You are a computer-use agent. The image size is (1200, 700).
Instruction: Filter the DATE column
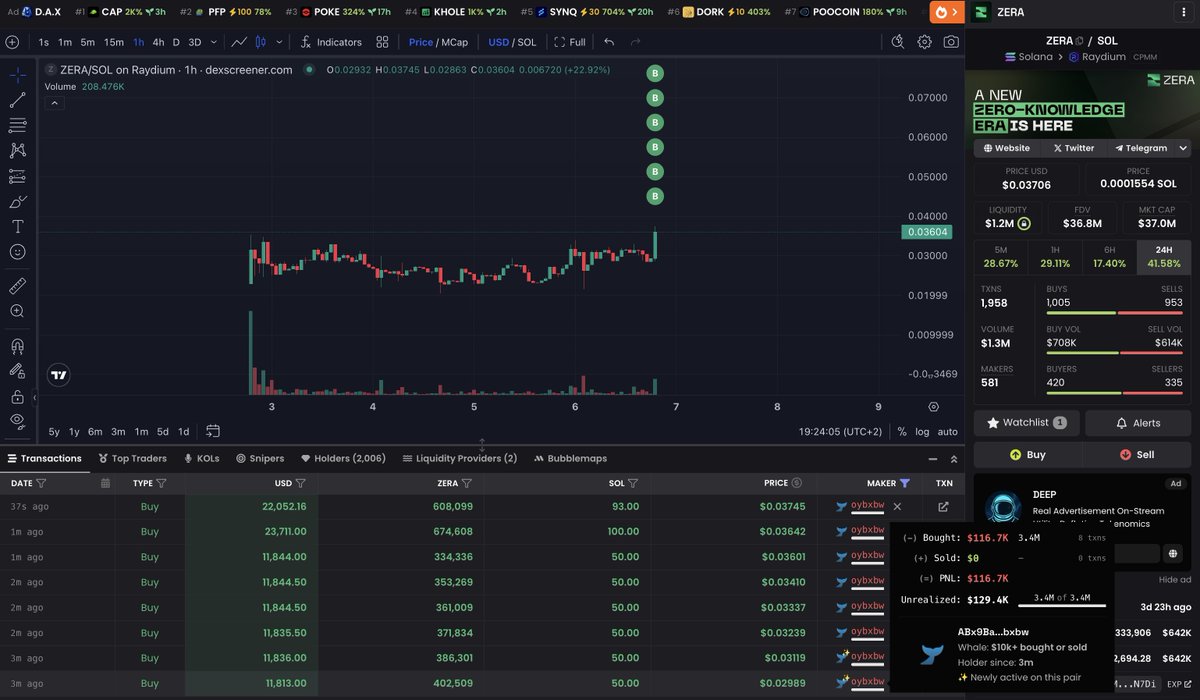click(x=41, y=483)
